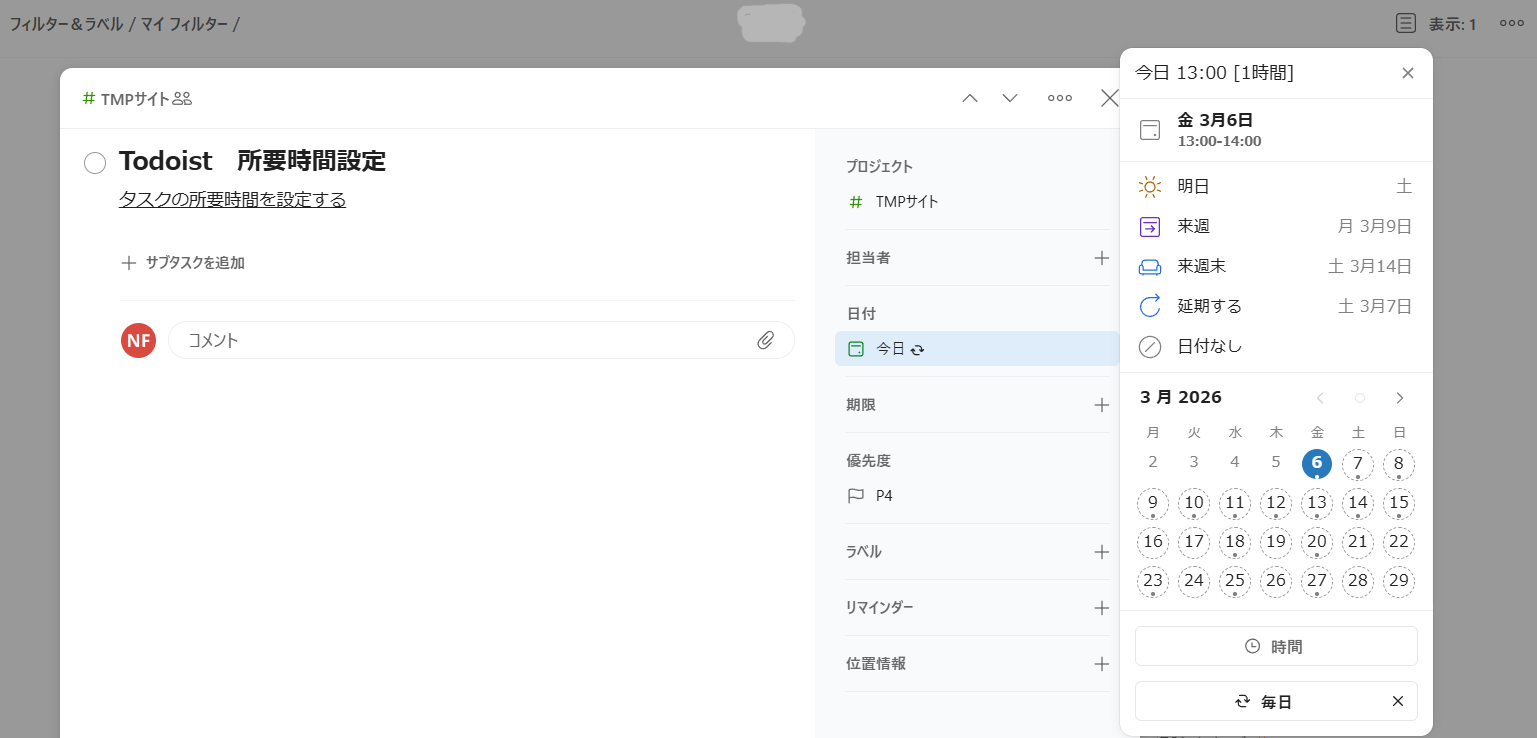Go to next month in calendar
The image size is (1537, 738).
pos(1399,398)
